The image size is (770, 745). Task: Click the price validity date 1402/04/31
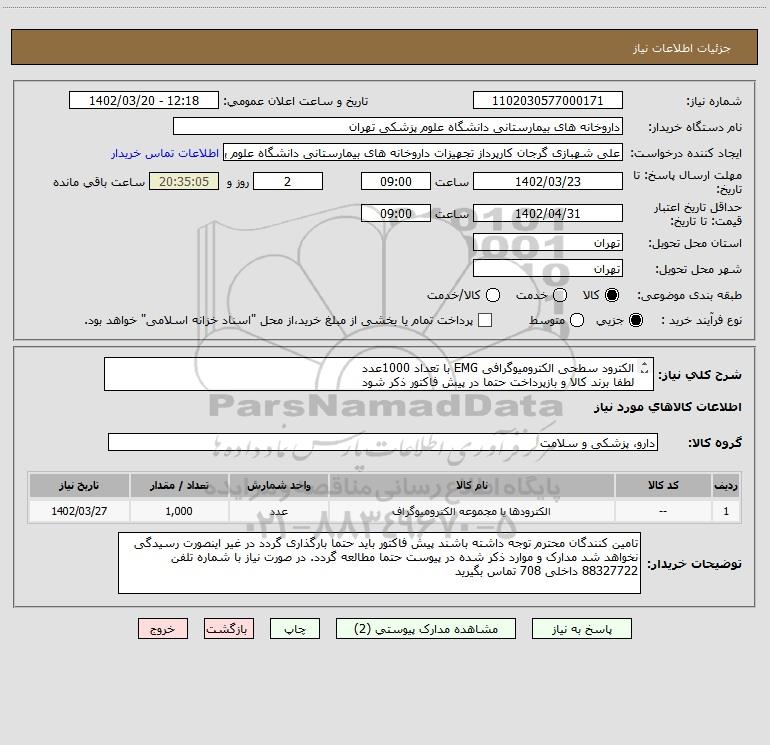548,213
